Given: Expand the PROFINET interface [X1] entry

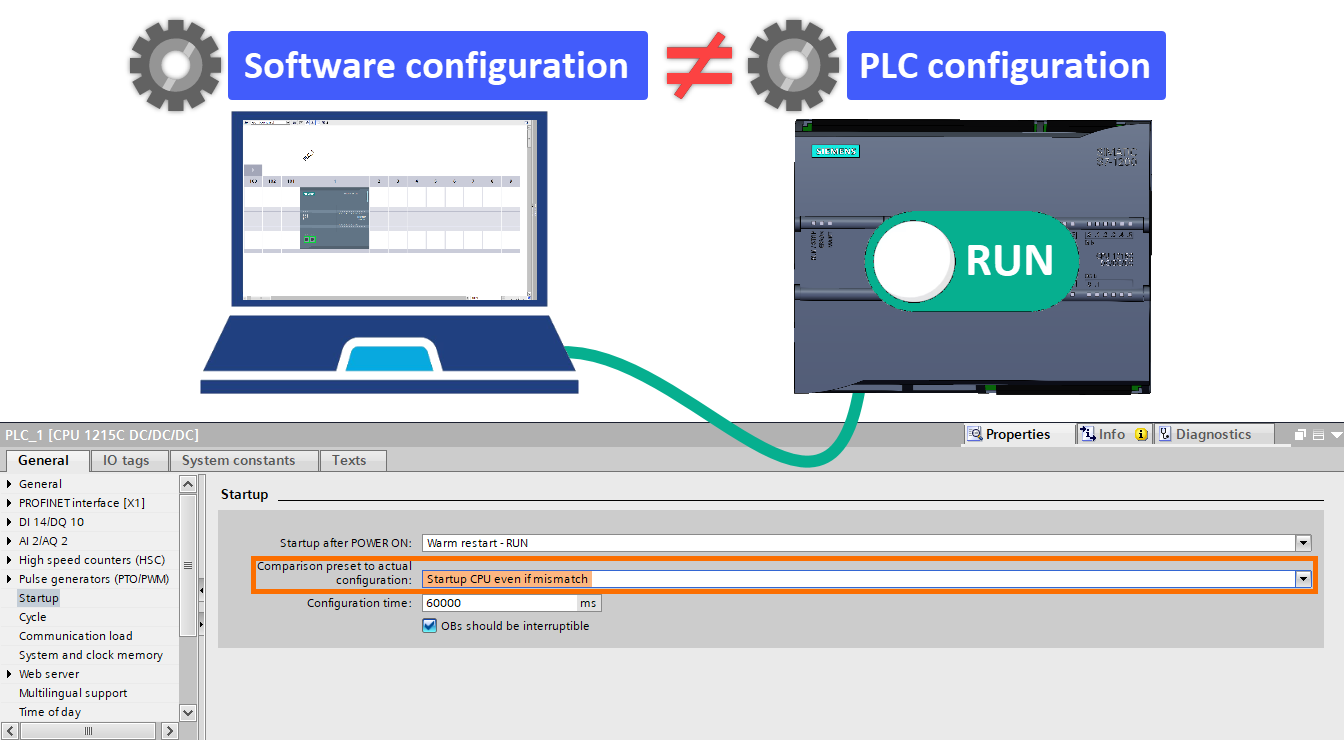Looking at the screenshot, I should point(9,502).
